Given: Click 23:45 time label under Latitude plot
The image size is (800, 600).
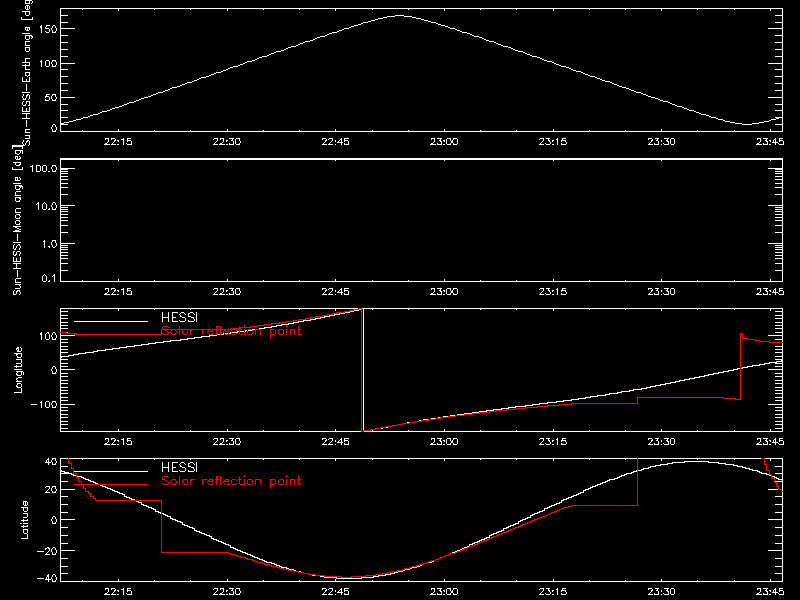Looking at the screenshot, I should 770,592.
